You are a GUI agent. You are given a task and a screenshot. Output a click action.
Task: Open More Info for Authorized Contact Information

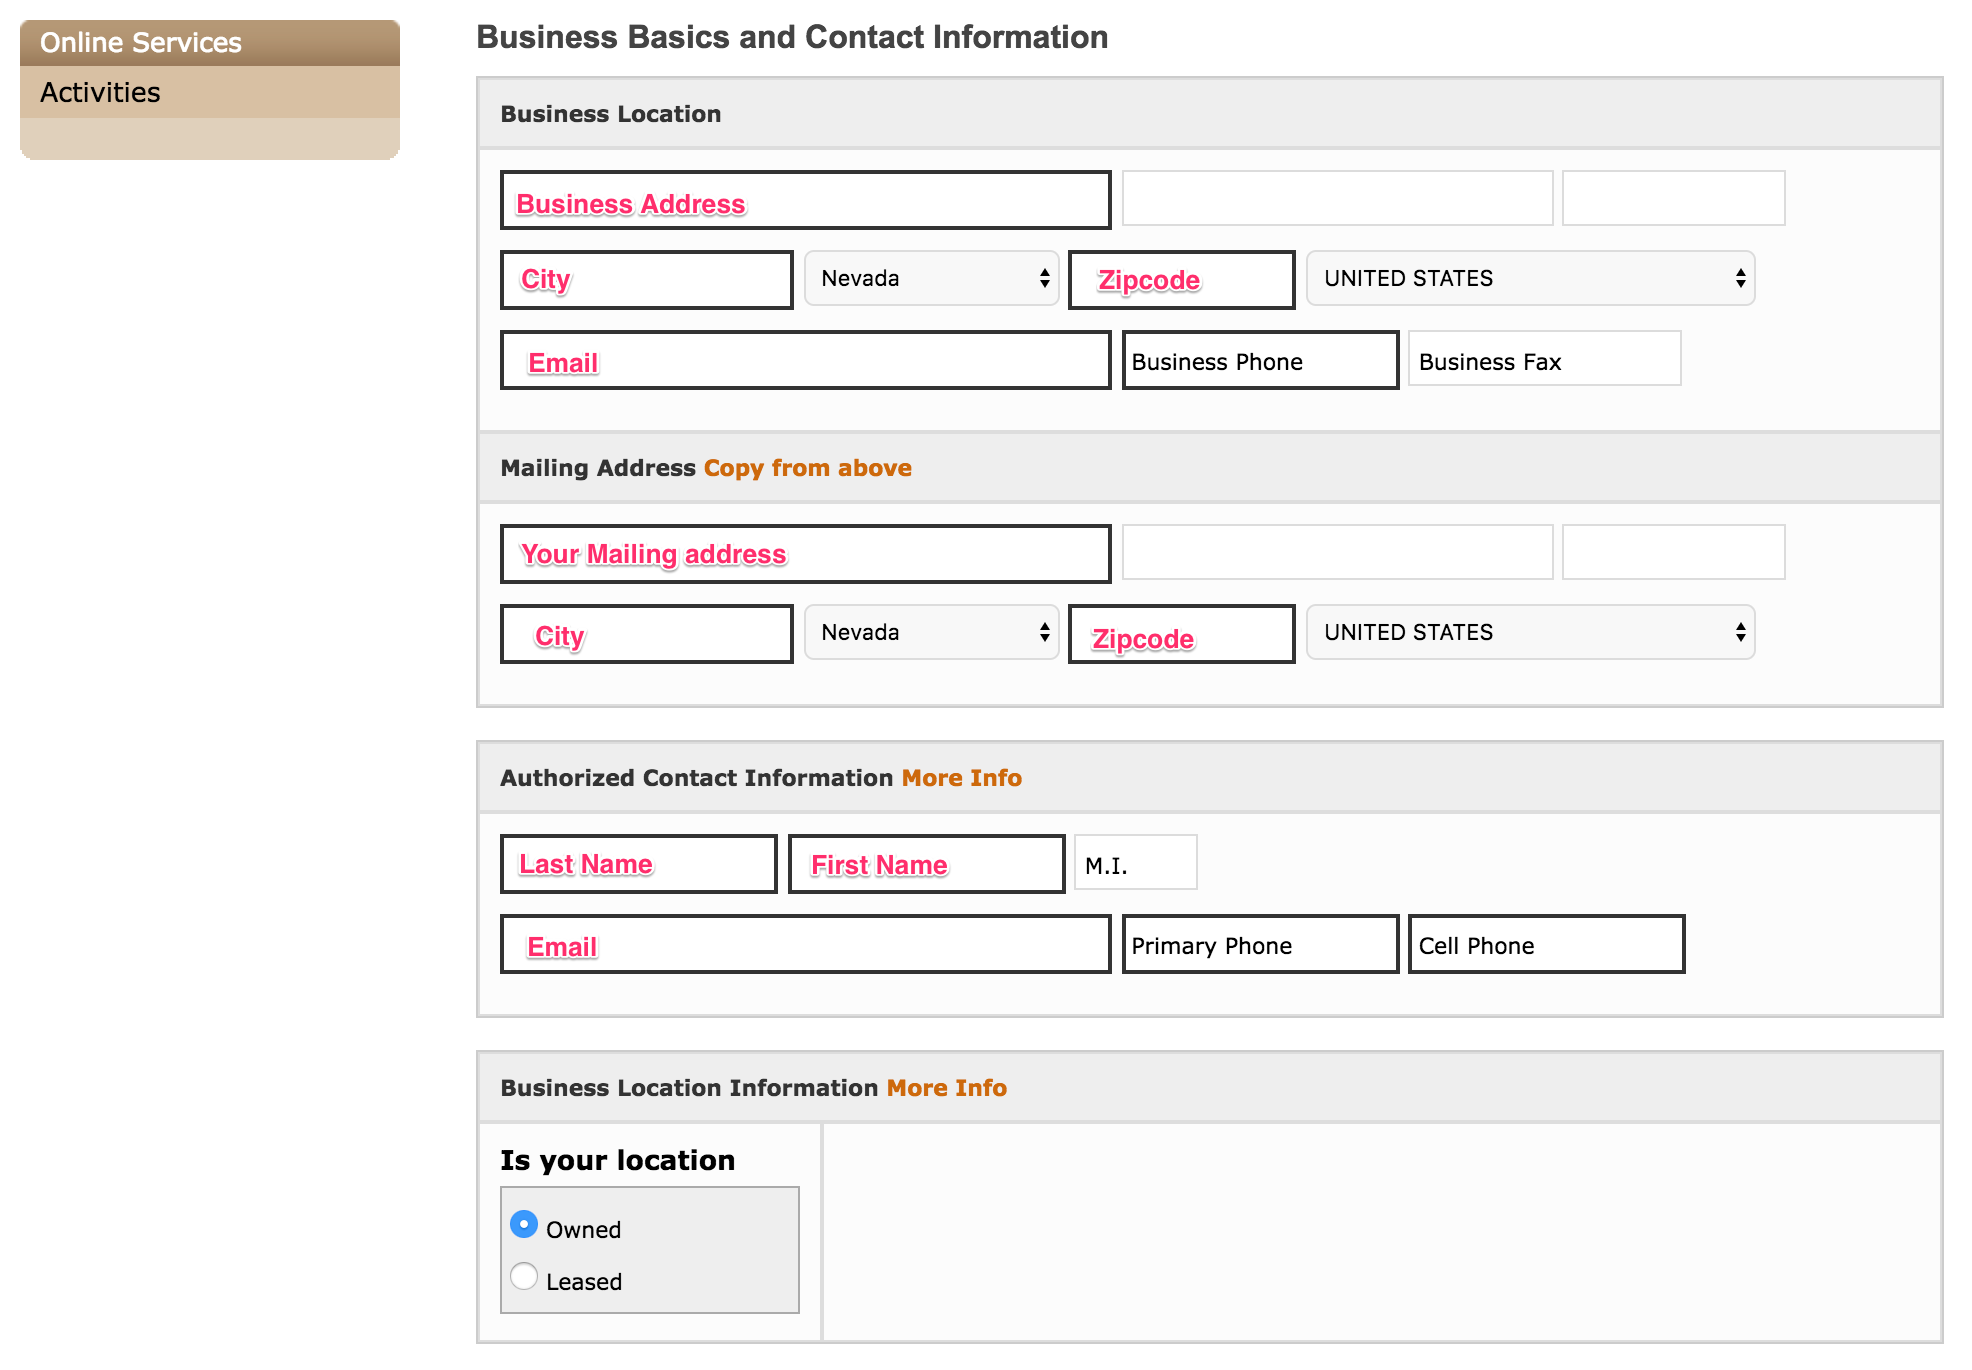pyautogui.click(x=962, y=778)
